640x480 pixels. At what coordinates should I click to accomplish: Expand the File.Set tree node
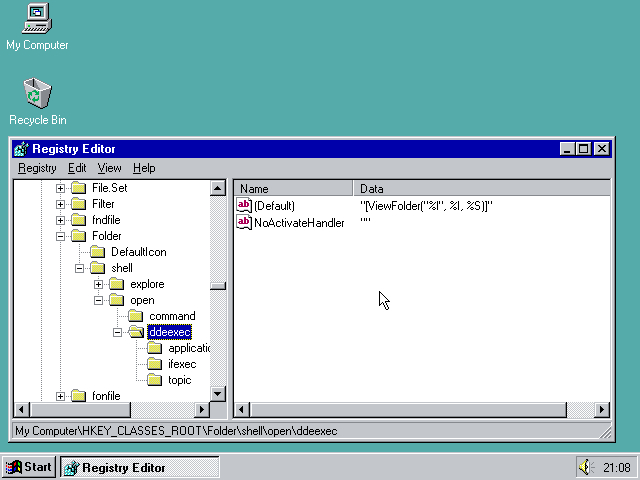61,188
